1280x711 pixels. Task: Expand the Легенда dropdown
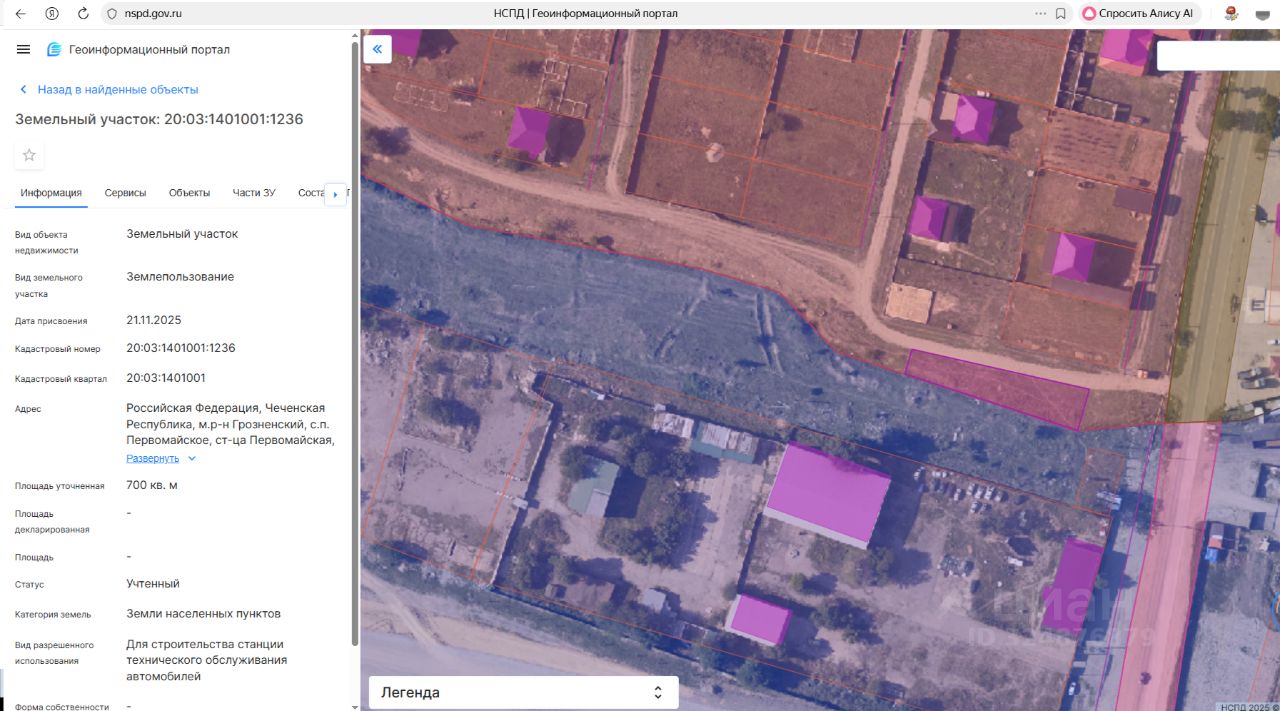point(524,692)
